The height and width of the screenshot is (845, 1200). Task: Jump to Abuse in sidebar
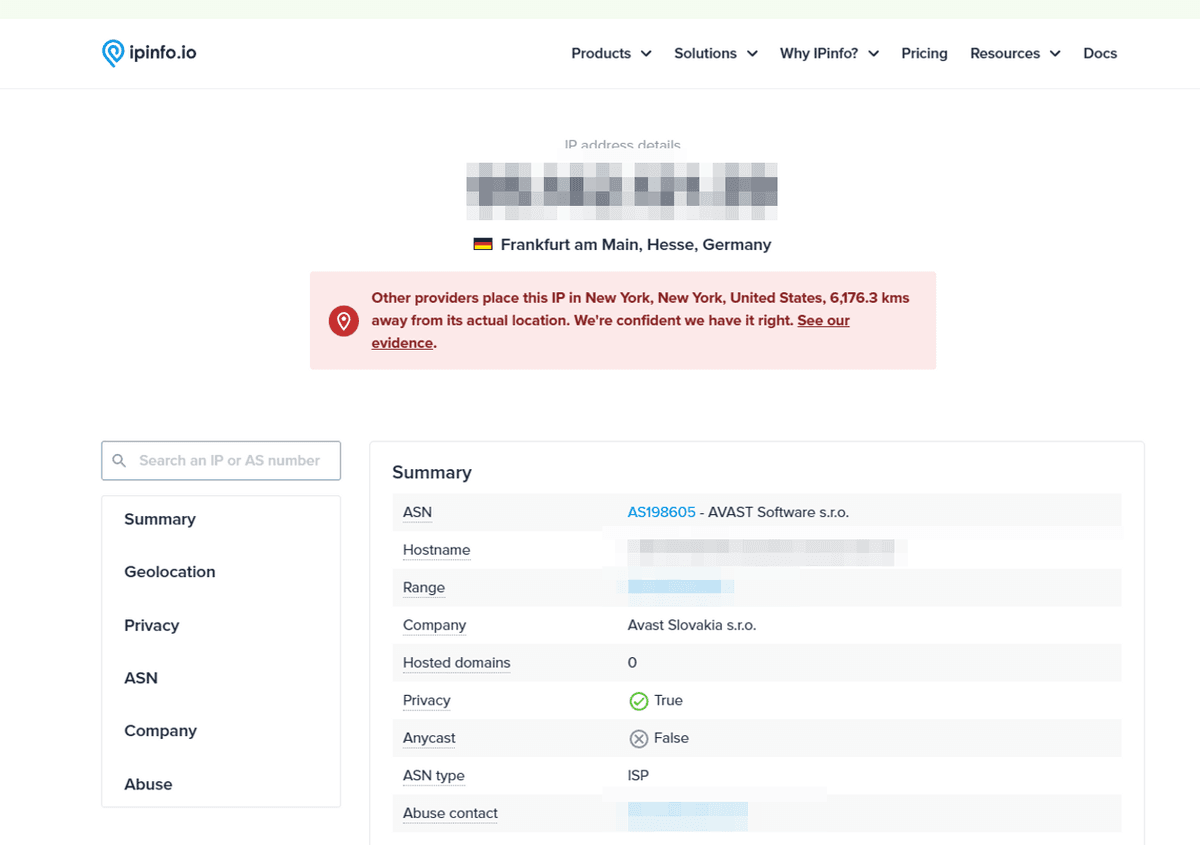coord(148,784)
